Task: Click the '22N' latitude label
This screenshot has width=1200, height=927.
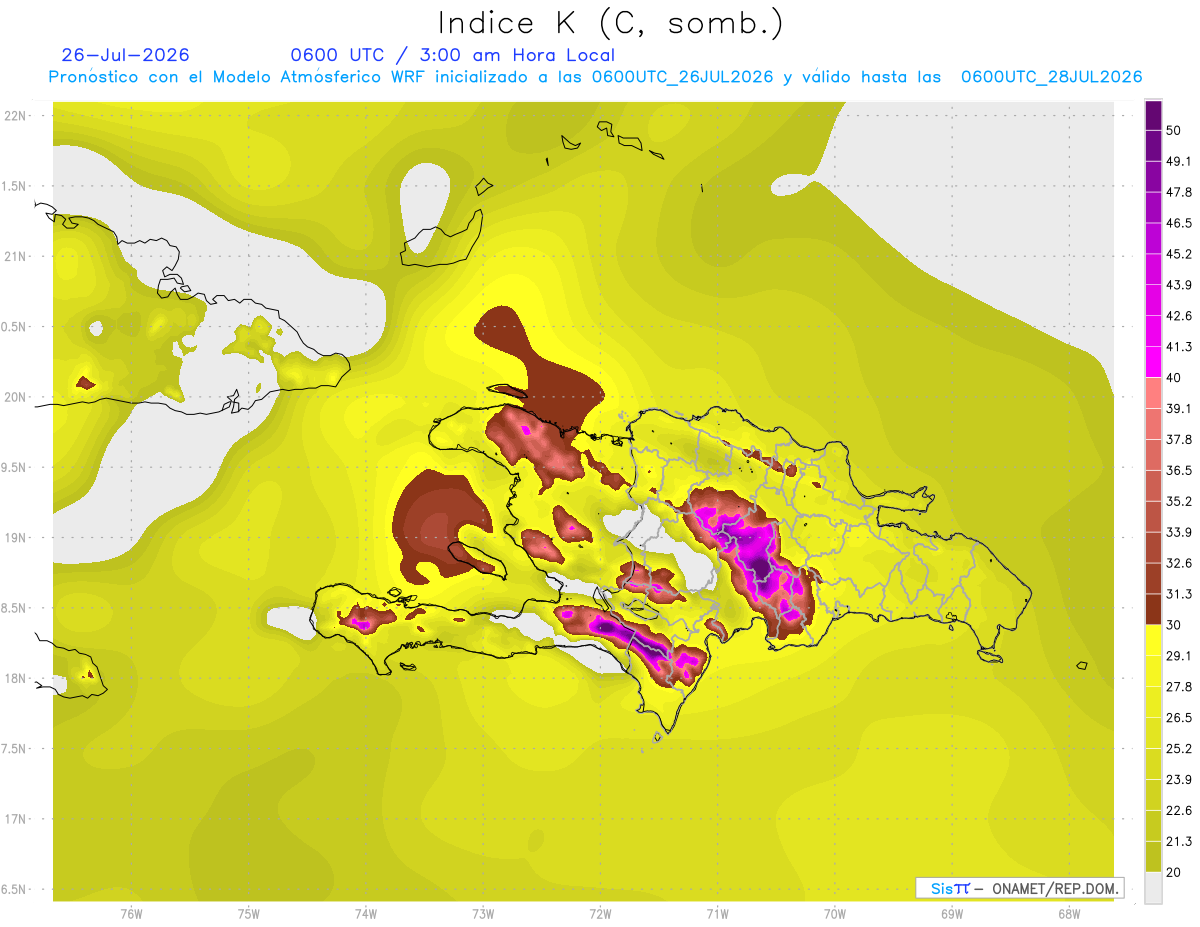Action: tap(16, 115)
